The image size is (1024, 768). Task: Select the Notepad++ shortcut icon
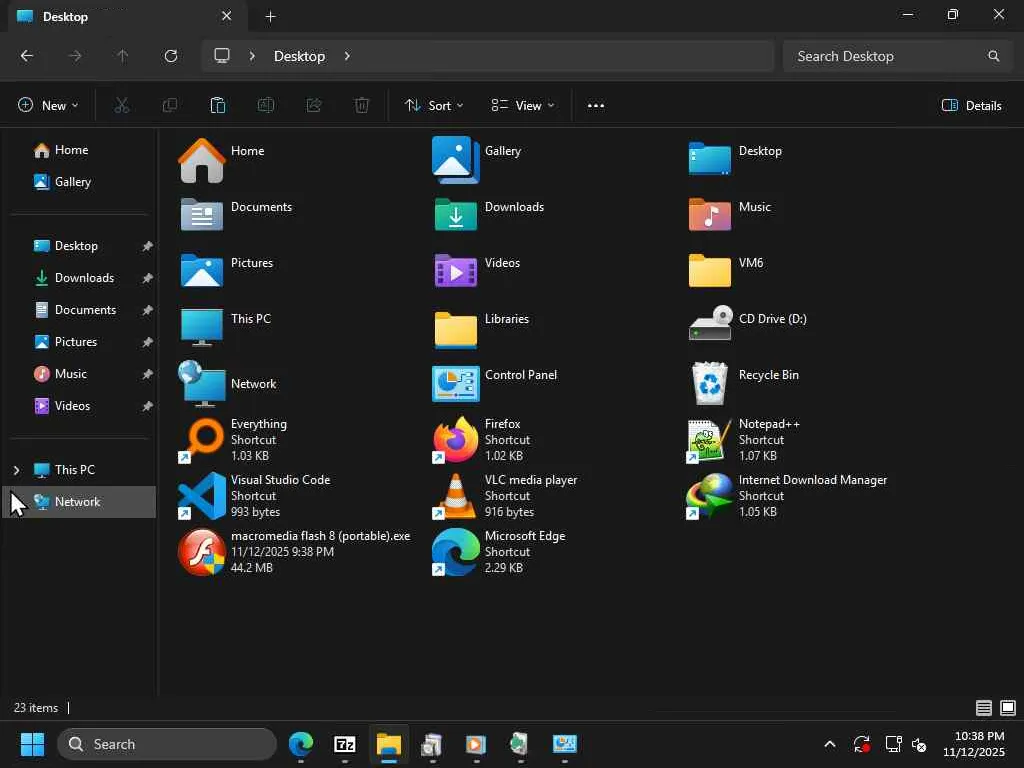[709, 440]
